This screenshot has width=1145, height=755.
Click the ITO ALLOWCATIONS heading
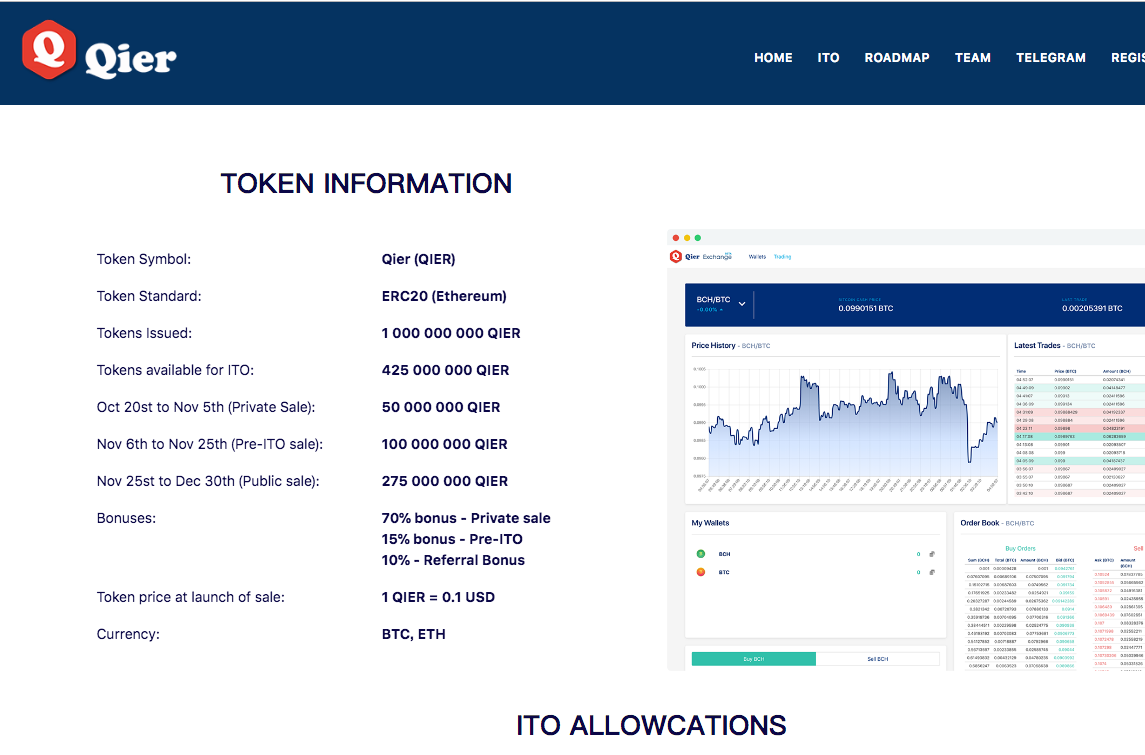point(651,725)
